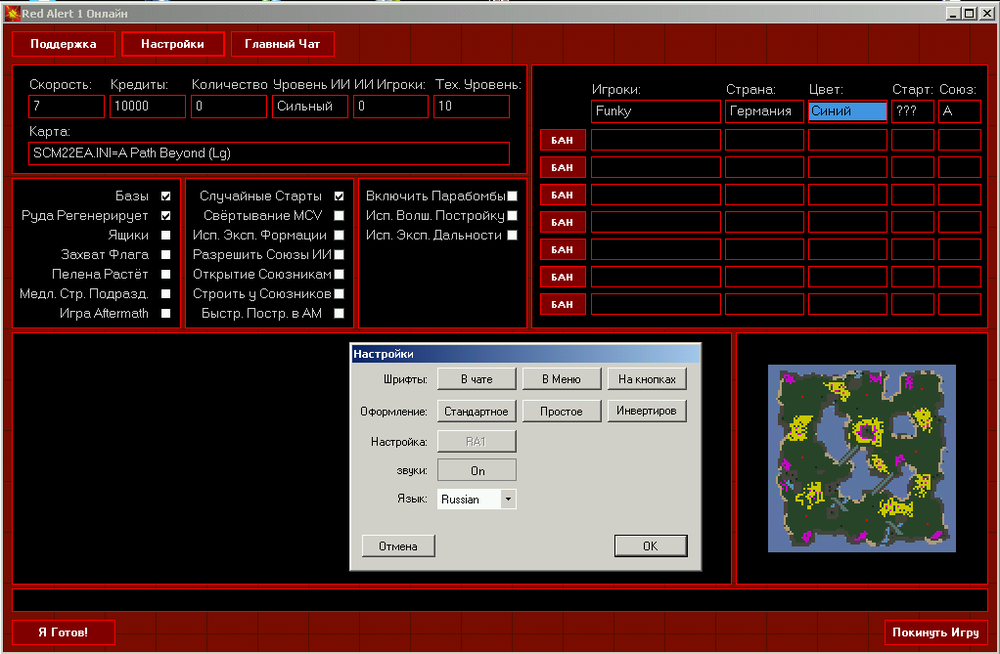Tick the Открытие Союзникам checkbox
The width and height of the screenshot is (1000, 654).
pos(339,274)
